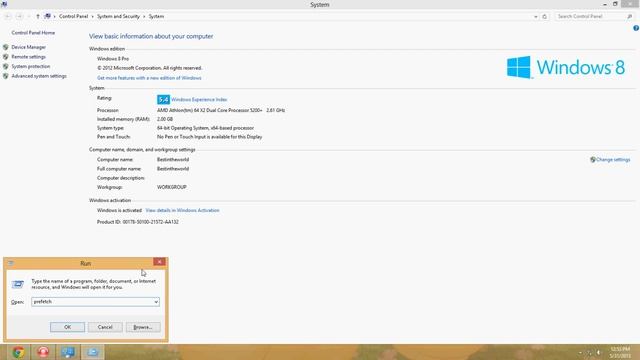Click the Full computer name value Bestintheworld
The image size is (640, 360).
(x=173, y=169)
